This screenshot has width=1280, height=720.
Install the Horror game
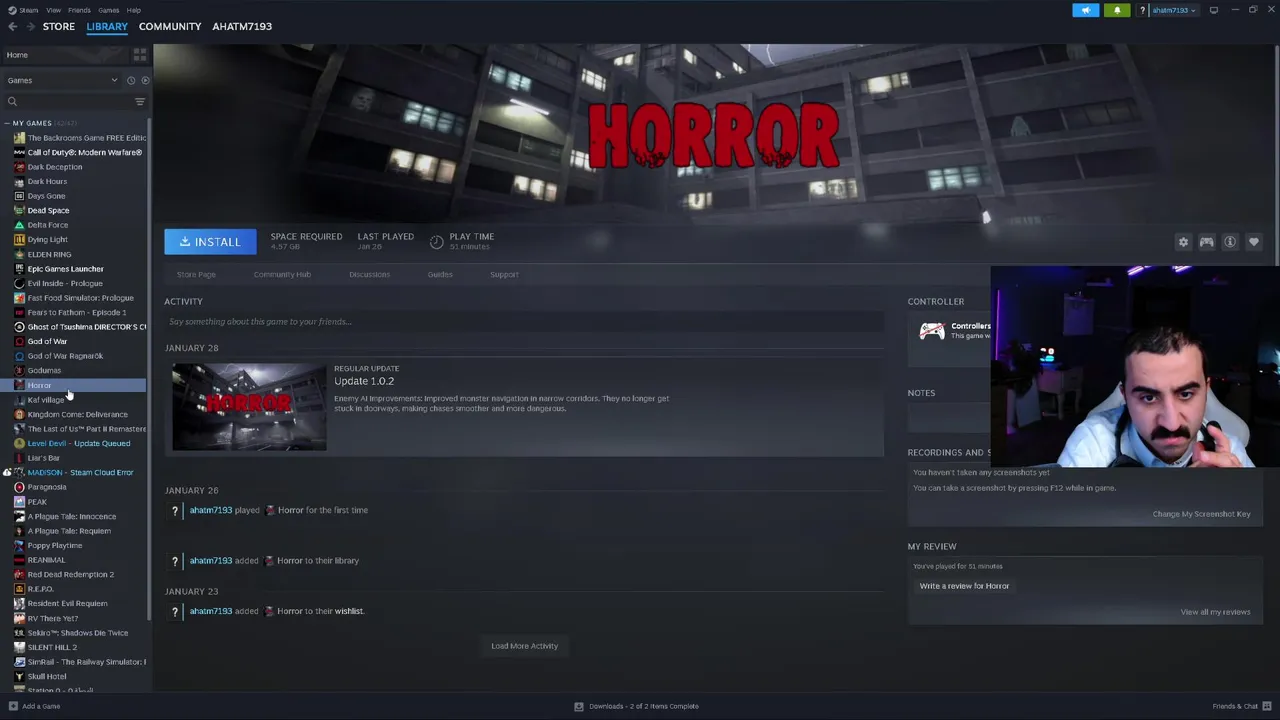tap(210, 241)
